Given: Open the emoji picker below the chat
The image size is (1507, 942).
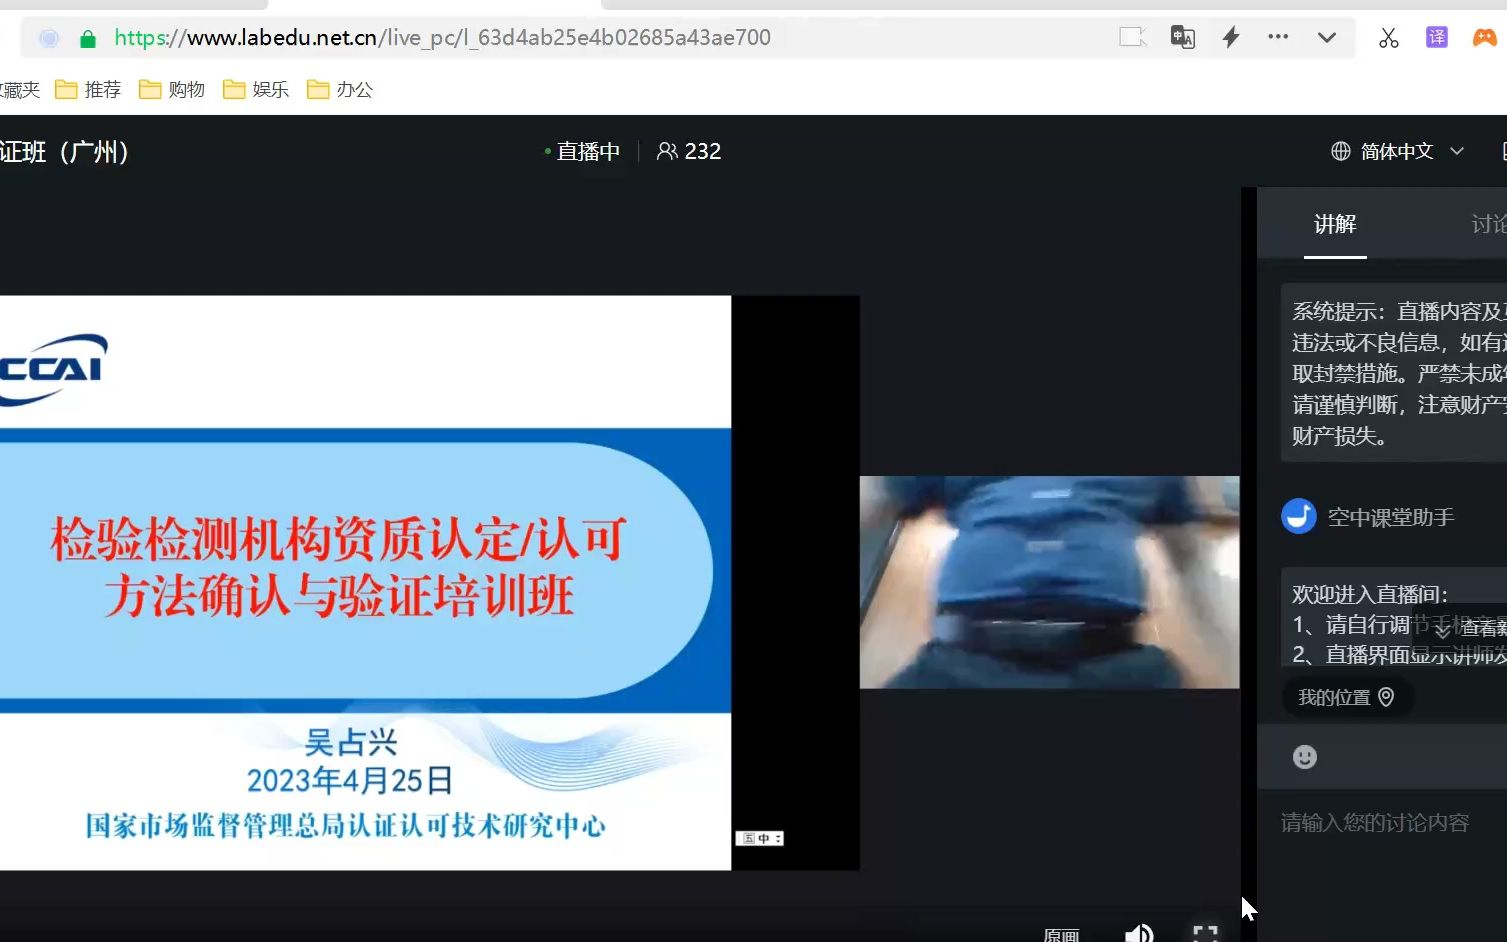Looking at the screenshot, I should coord(1303,757).
